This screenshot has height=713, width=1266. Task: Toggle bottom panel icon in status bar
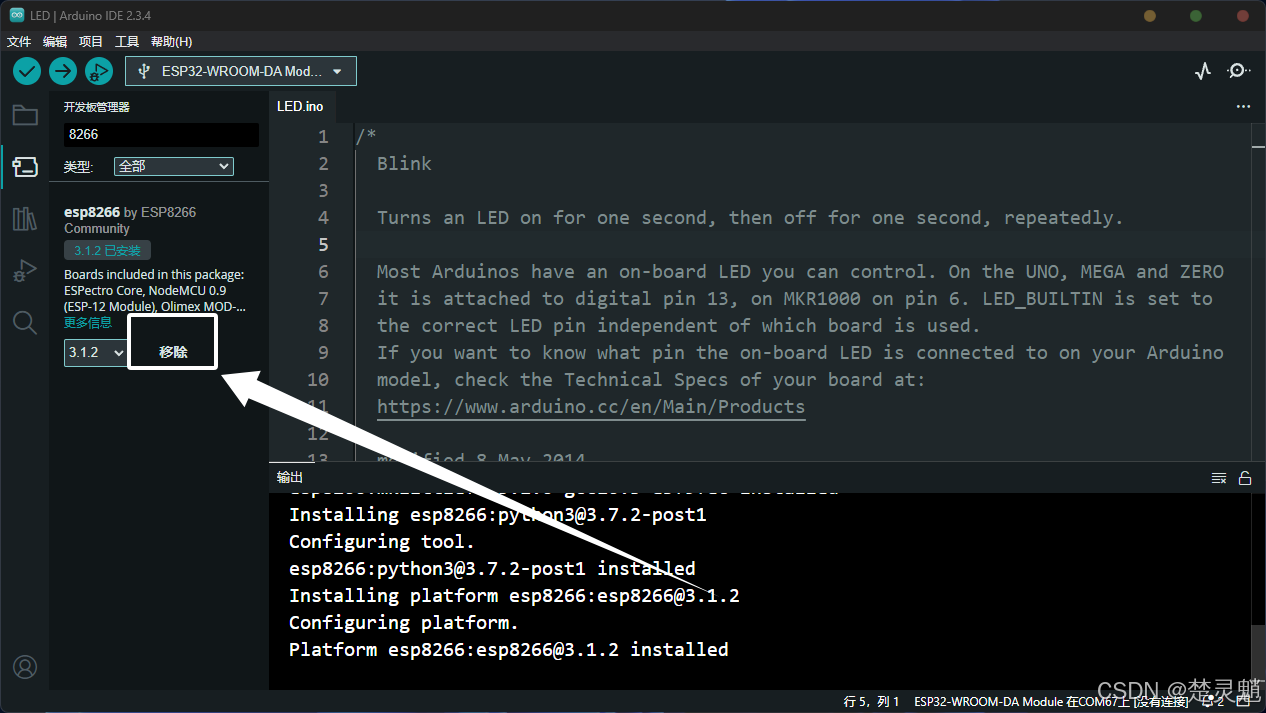pyautogui.click(x=1243, y=701)
